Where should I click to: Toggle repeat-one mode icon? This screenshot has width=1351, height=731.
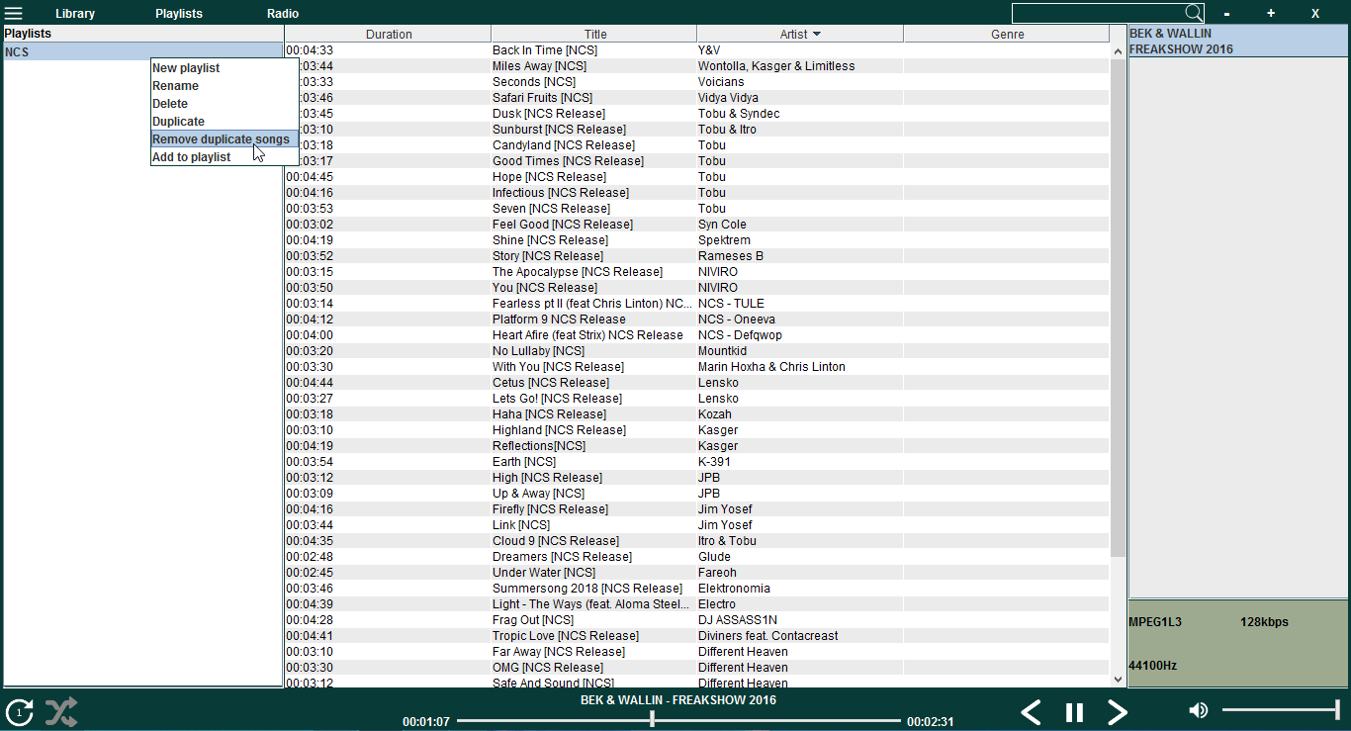[x=19, y=713]
